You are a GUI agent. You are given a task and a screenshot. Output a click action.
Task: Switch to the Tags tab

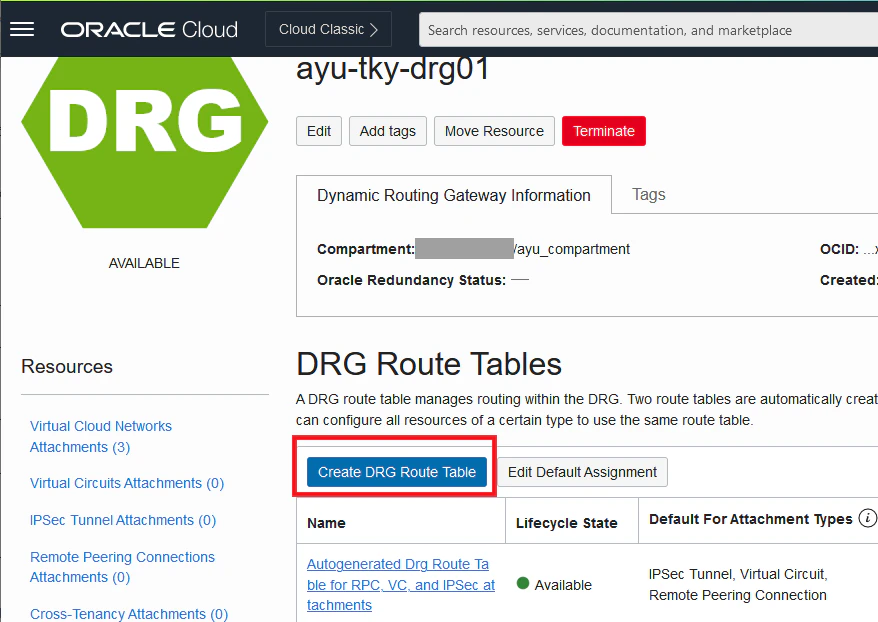[648, 194]
